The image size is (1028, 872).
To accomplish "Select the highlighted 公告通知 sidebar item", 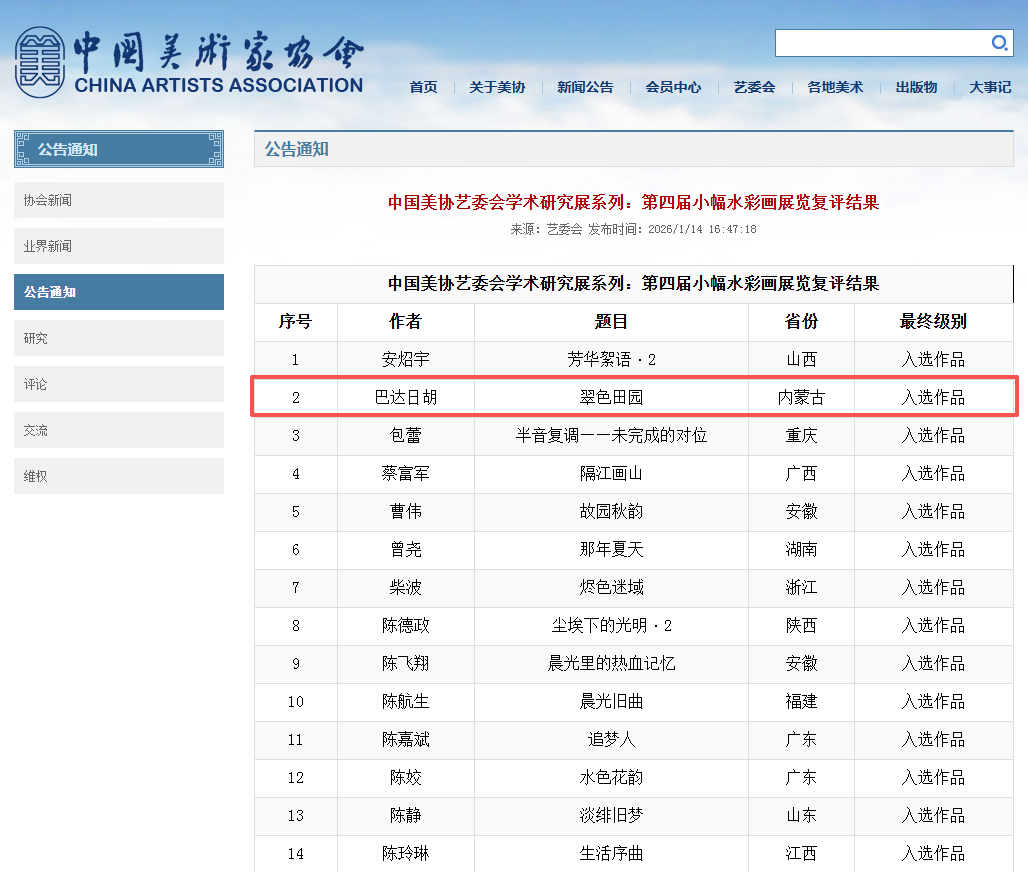I will [x=119, y=292].
